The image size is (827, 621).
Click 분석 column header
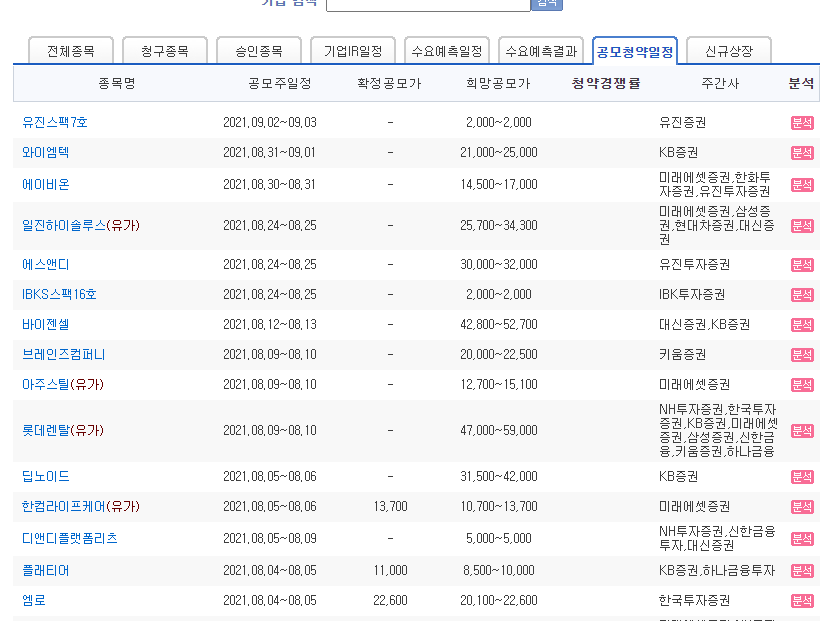801,83
